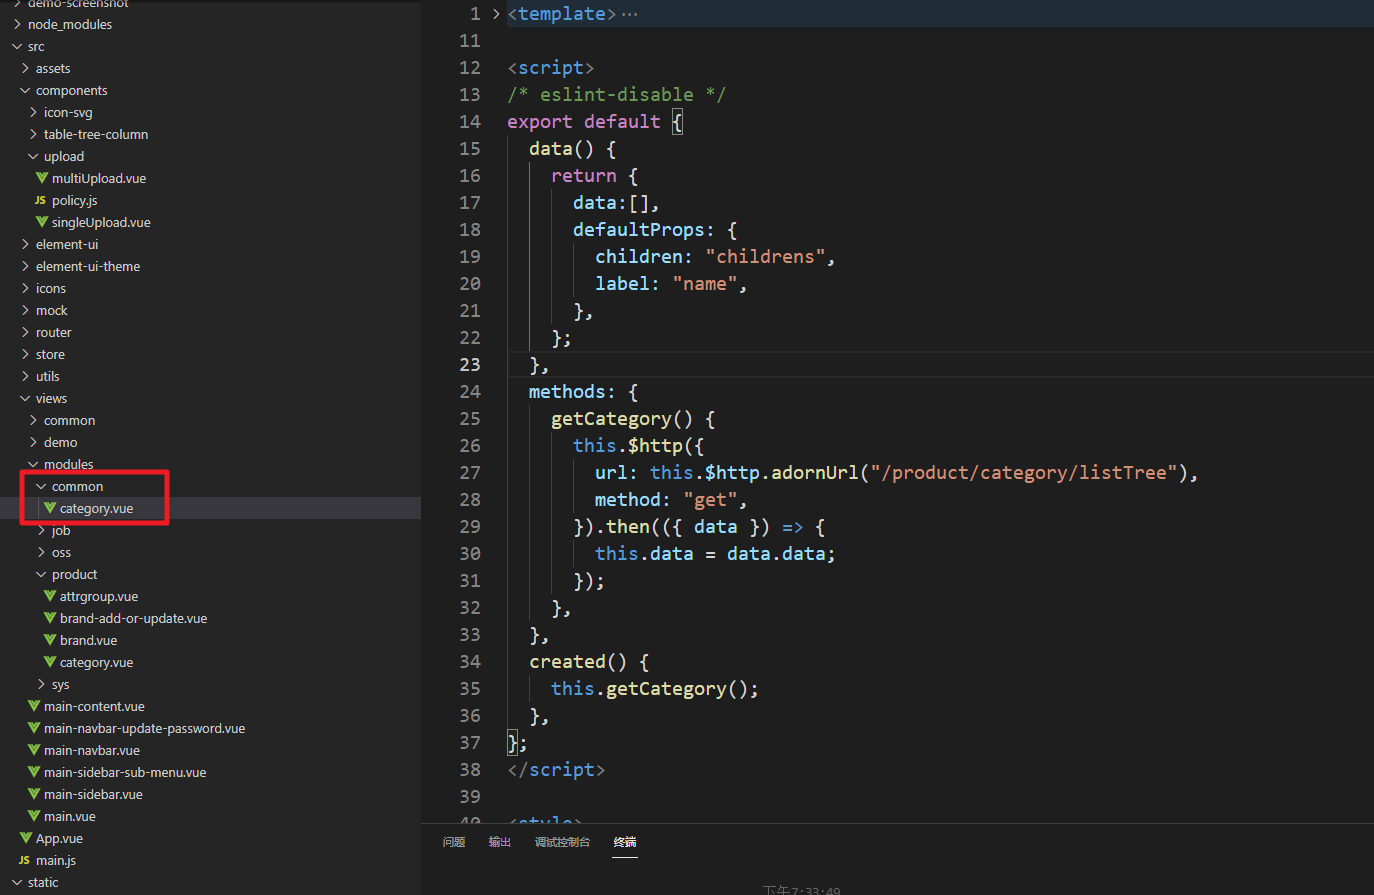
Task: Expand the job folder
Action: (41, 530)
